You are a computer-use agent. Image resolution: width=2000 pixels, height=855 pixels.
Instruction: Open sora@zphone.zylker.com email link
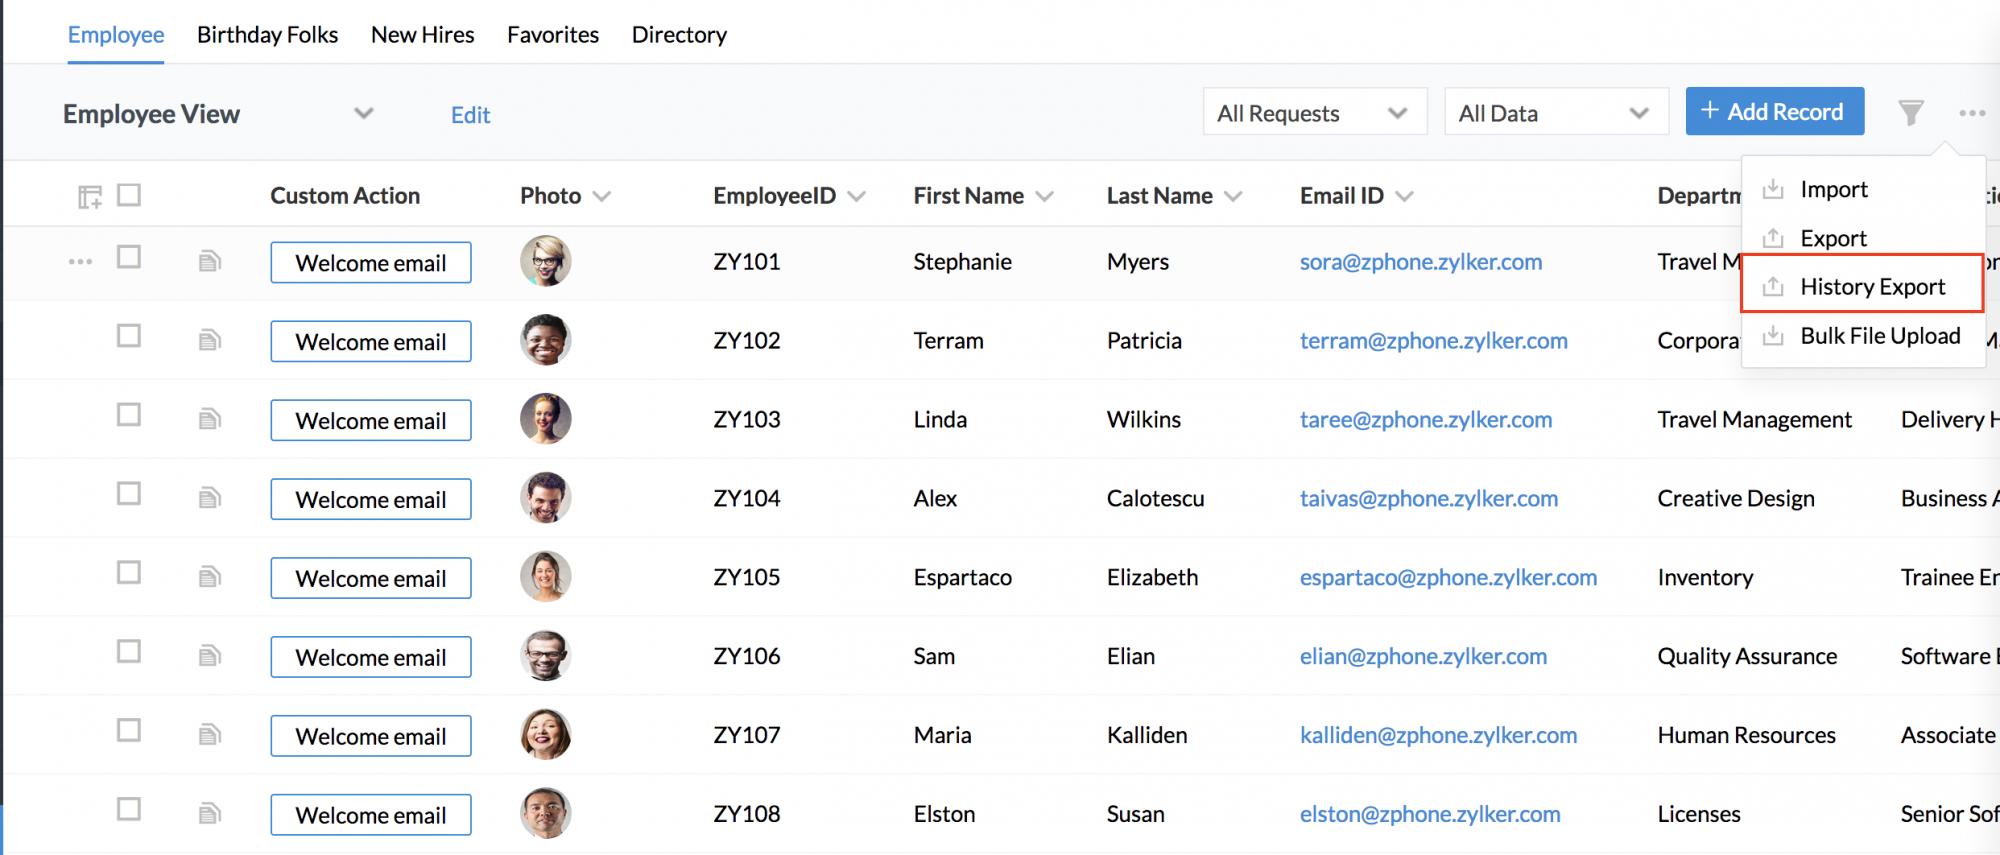pyautogui.click(x=1421, y=262)
